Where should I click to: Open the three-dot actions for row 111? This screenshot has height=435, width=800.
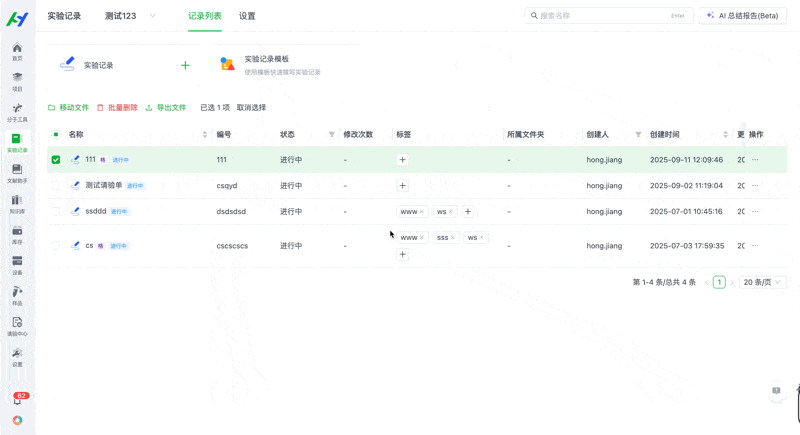tap(755, 160)
